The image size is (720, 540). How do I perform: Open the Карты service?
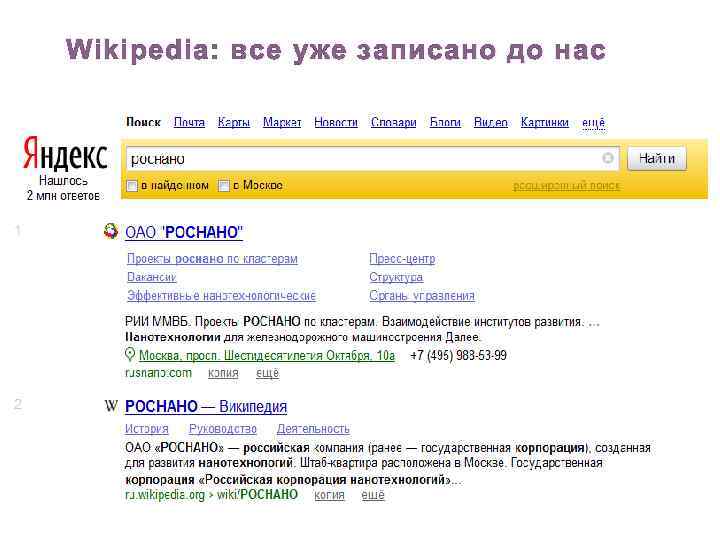(x=234, y=123)
